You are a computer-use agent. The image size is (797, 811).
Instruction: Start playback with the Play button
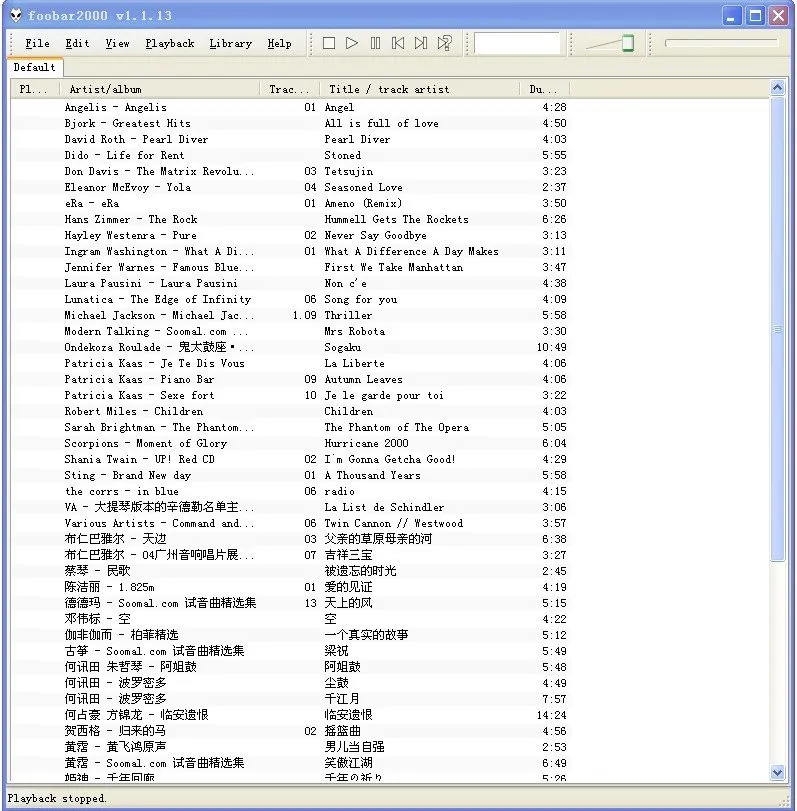click(x=352, y=43)
